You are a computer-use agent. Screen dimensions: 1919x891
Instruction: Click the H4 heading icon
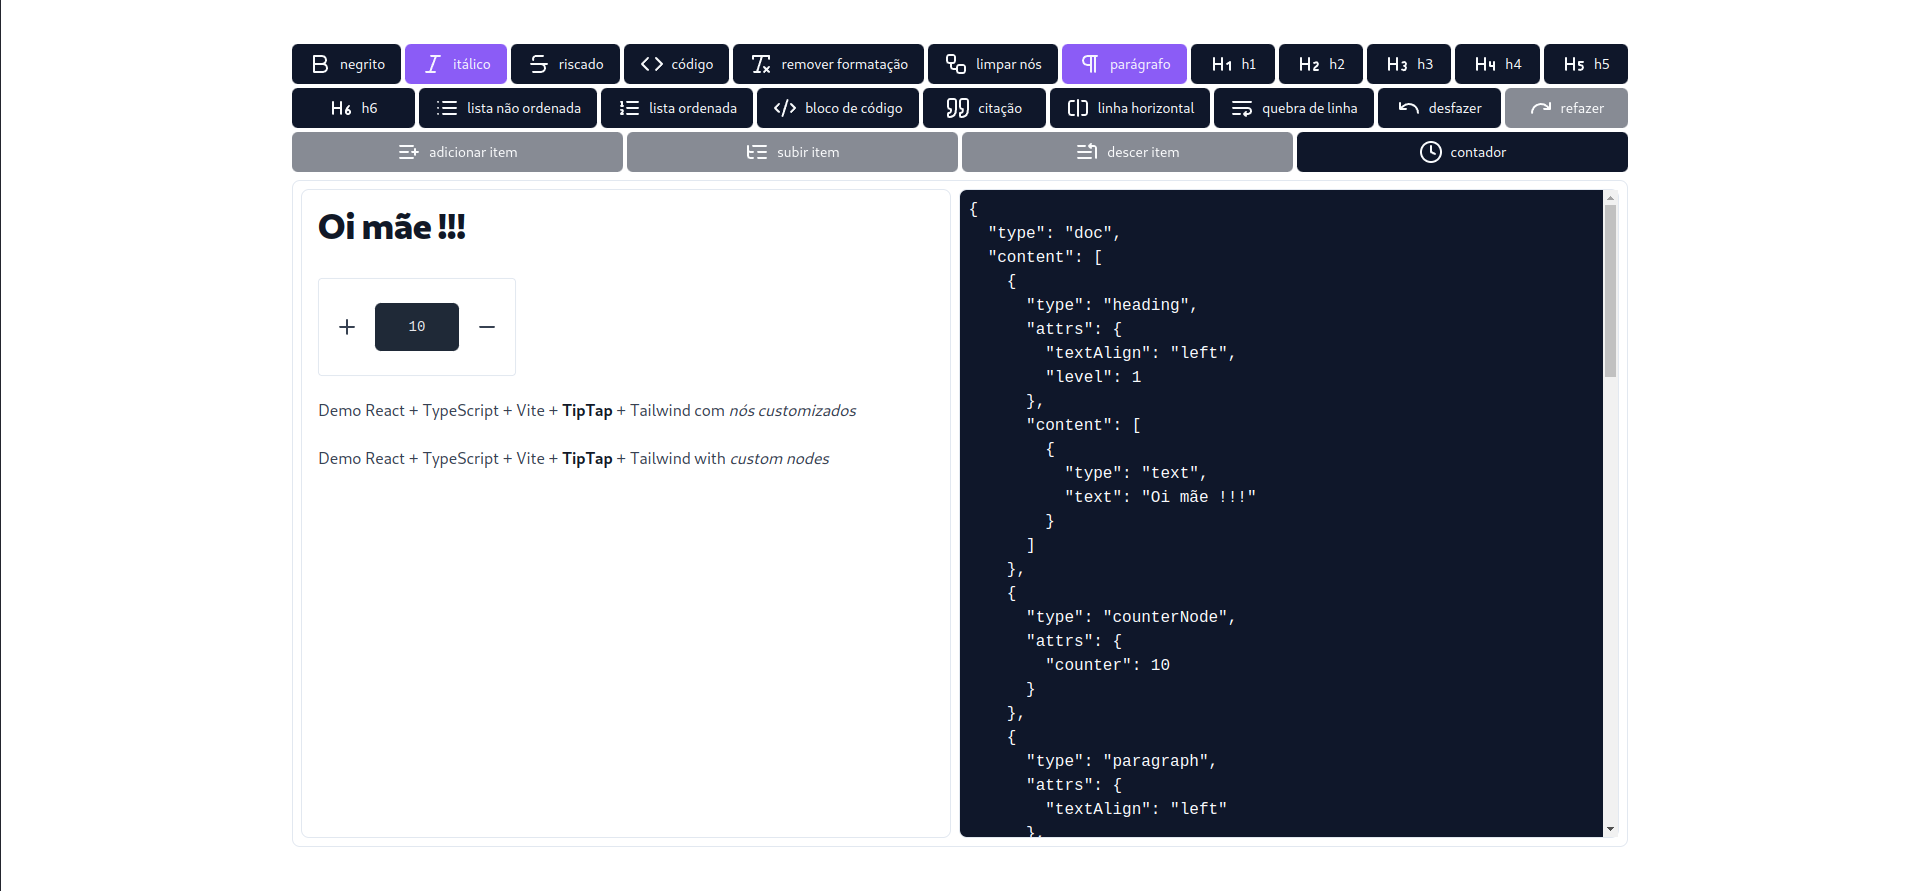pyautogui.click(x=1485, y=64)
